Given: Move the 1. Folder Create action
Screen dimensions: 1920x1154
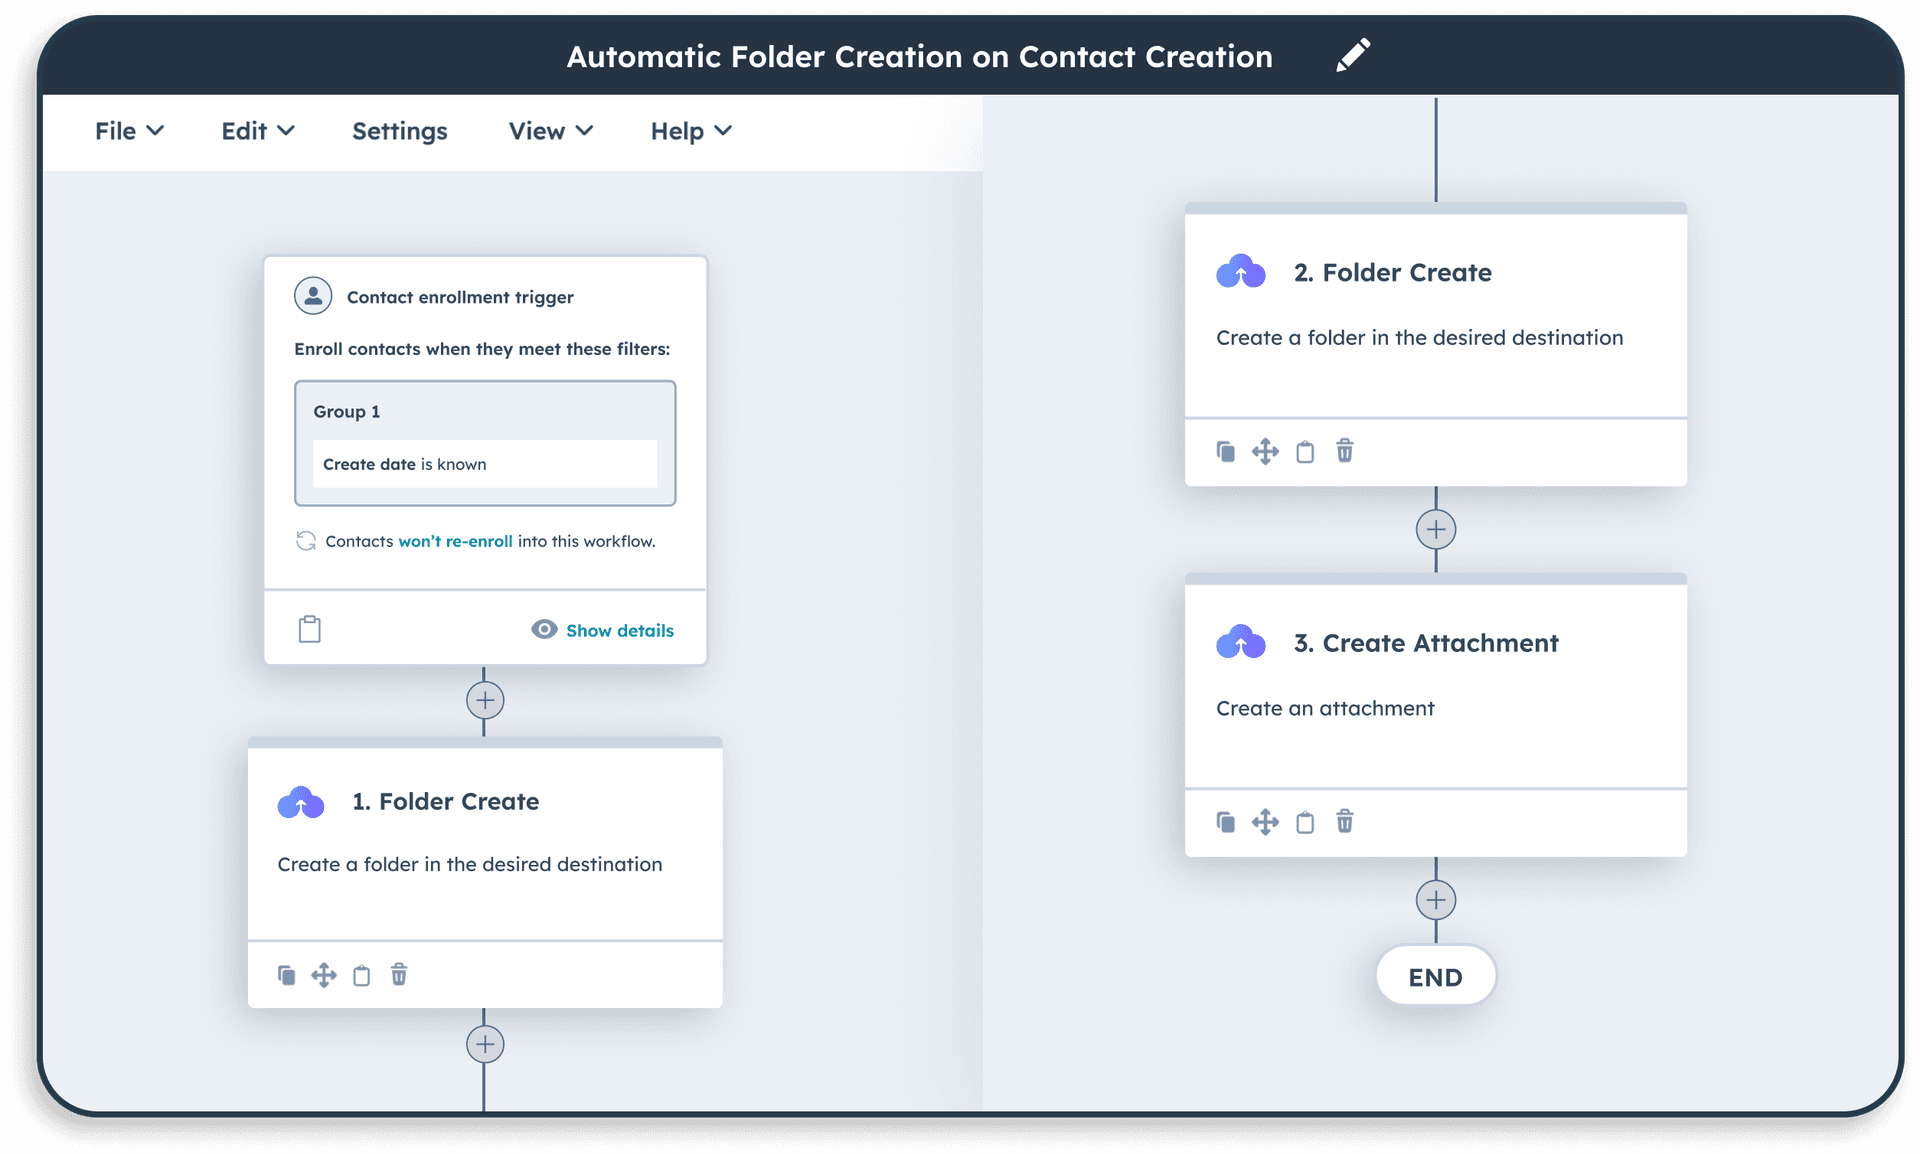Looking at the screenshot, I should 324,975.
